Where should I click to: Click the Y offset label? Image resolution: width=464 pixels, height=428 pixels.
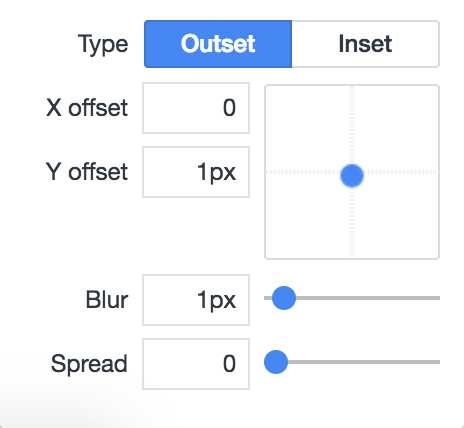pyautogui.click(x=87, y=172)
